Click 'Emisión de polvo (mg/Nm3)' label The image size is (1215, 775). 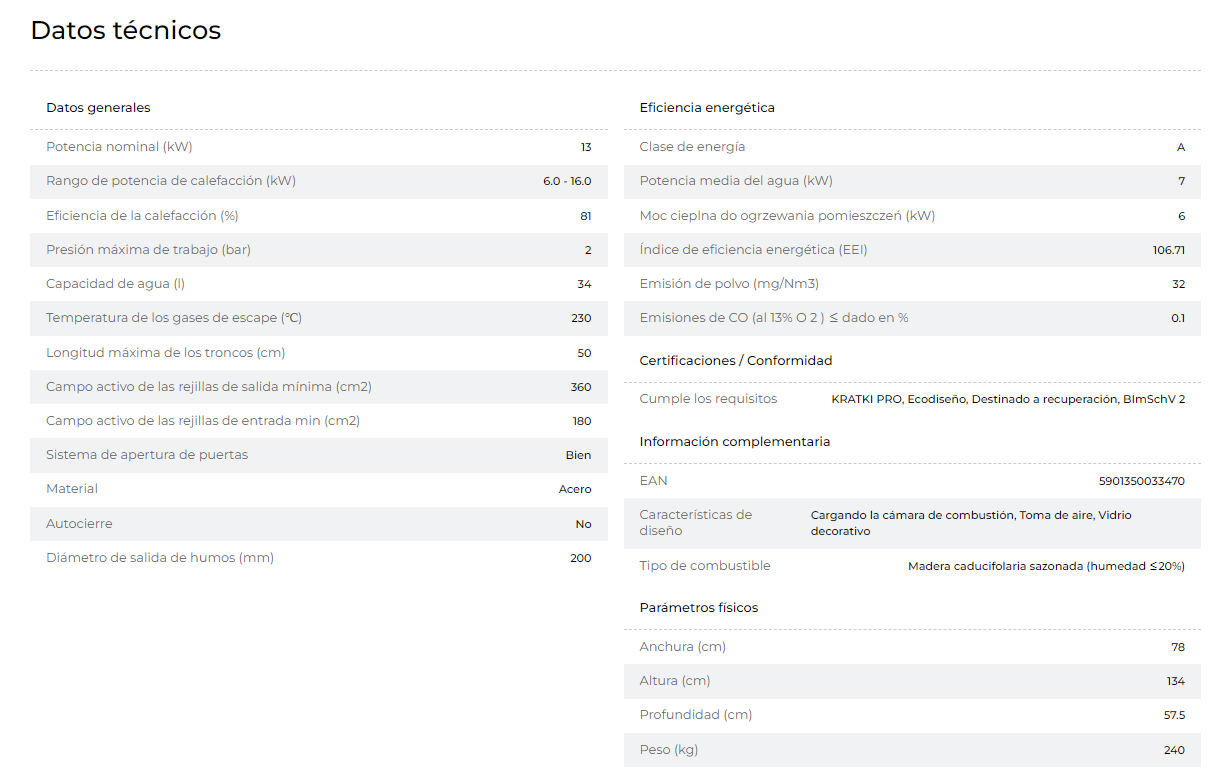(x=729, y=284)
